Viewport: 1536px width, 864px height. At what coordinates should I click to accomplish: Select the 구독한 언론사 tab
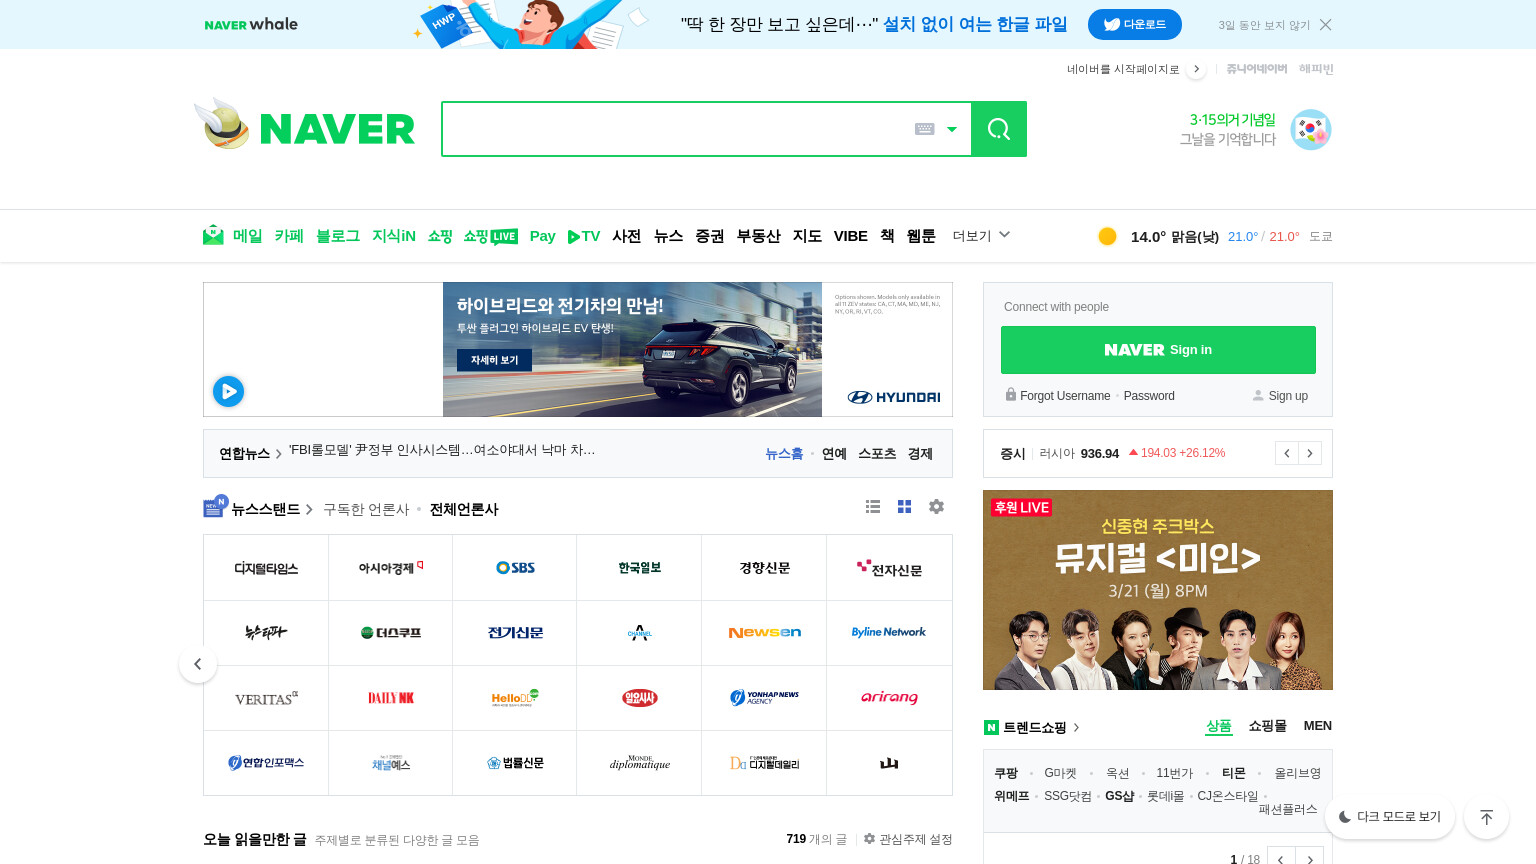[x=366, y=509]
